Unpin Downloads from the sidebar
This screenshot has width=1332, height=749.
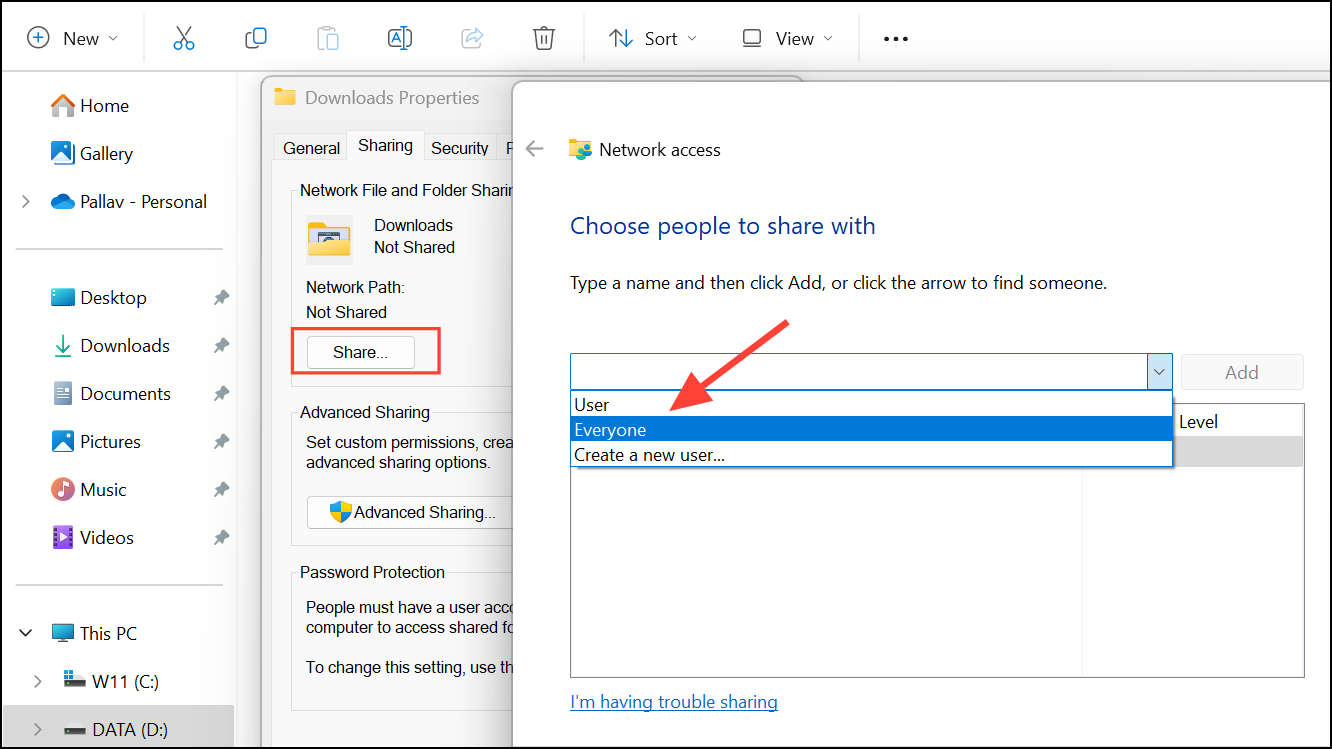click(x=220, y=345)
